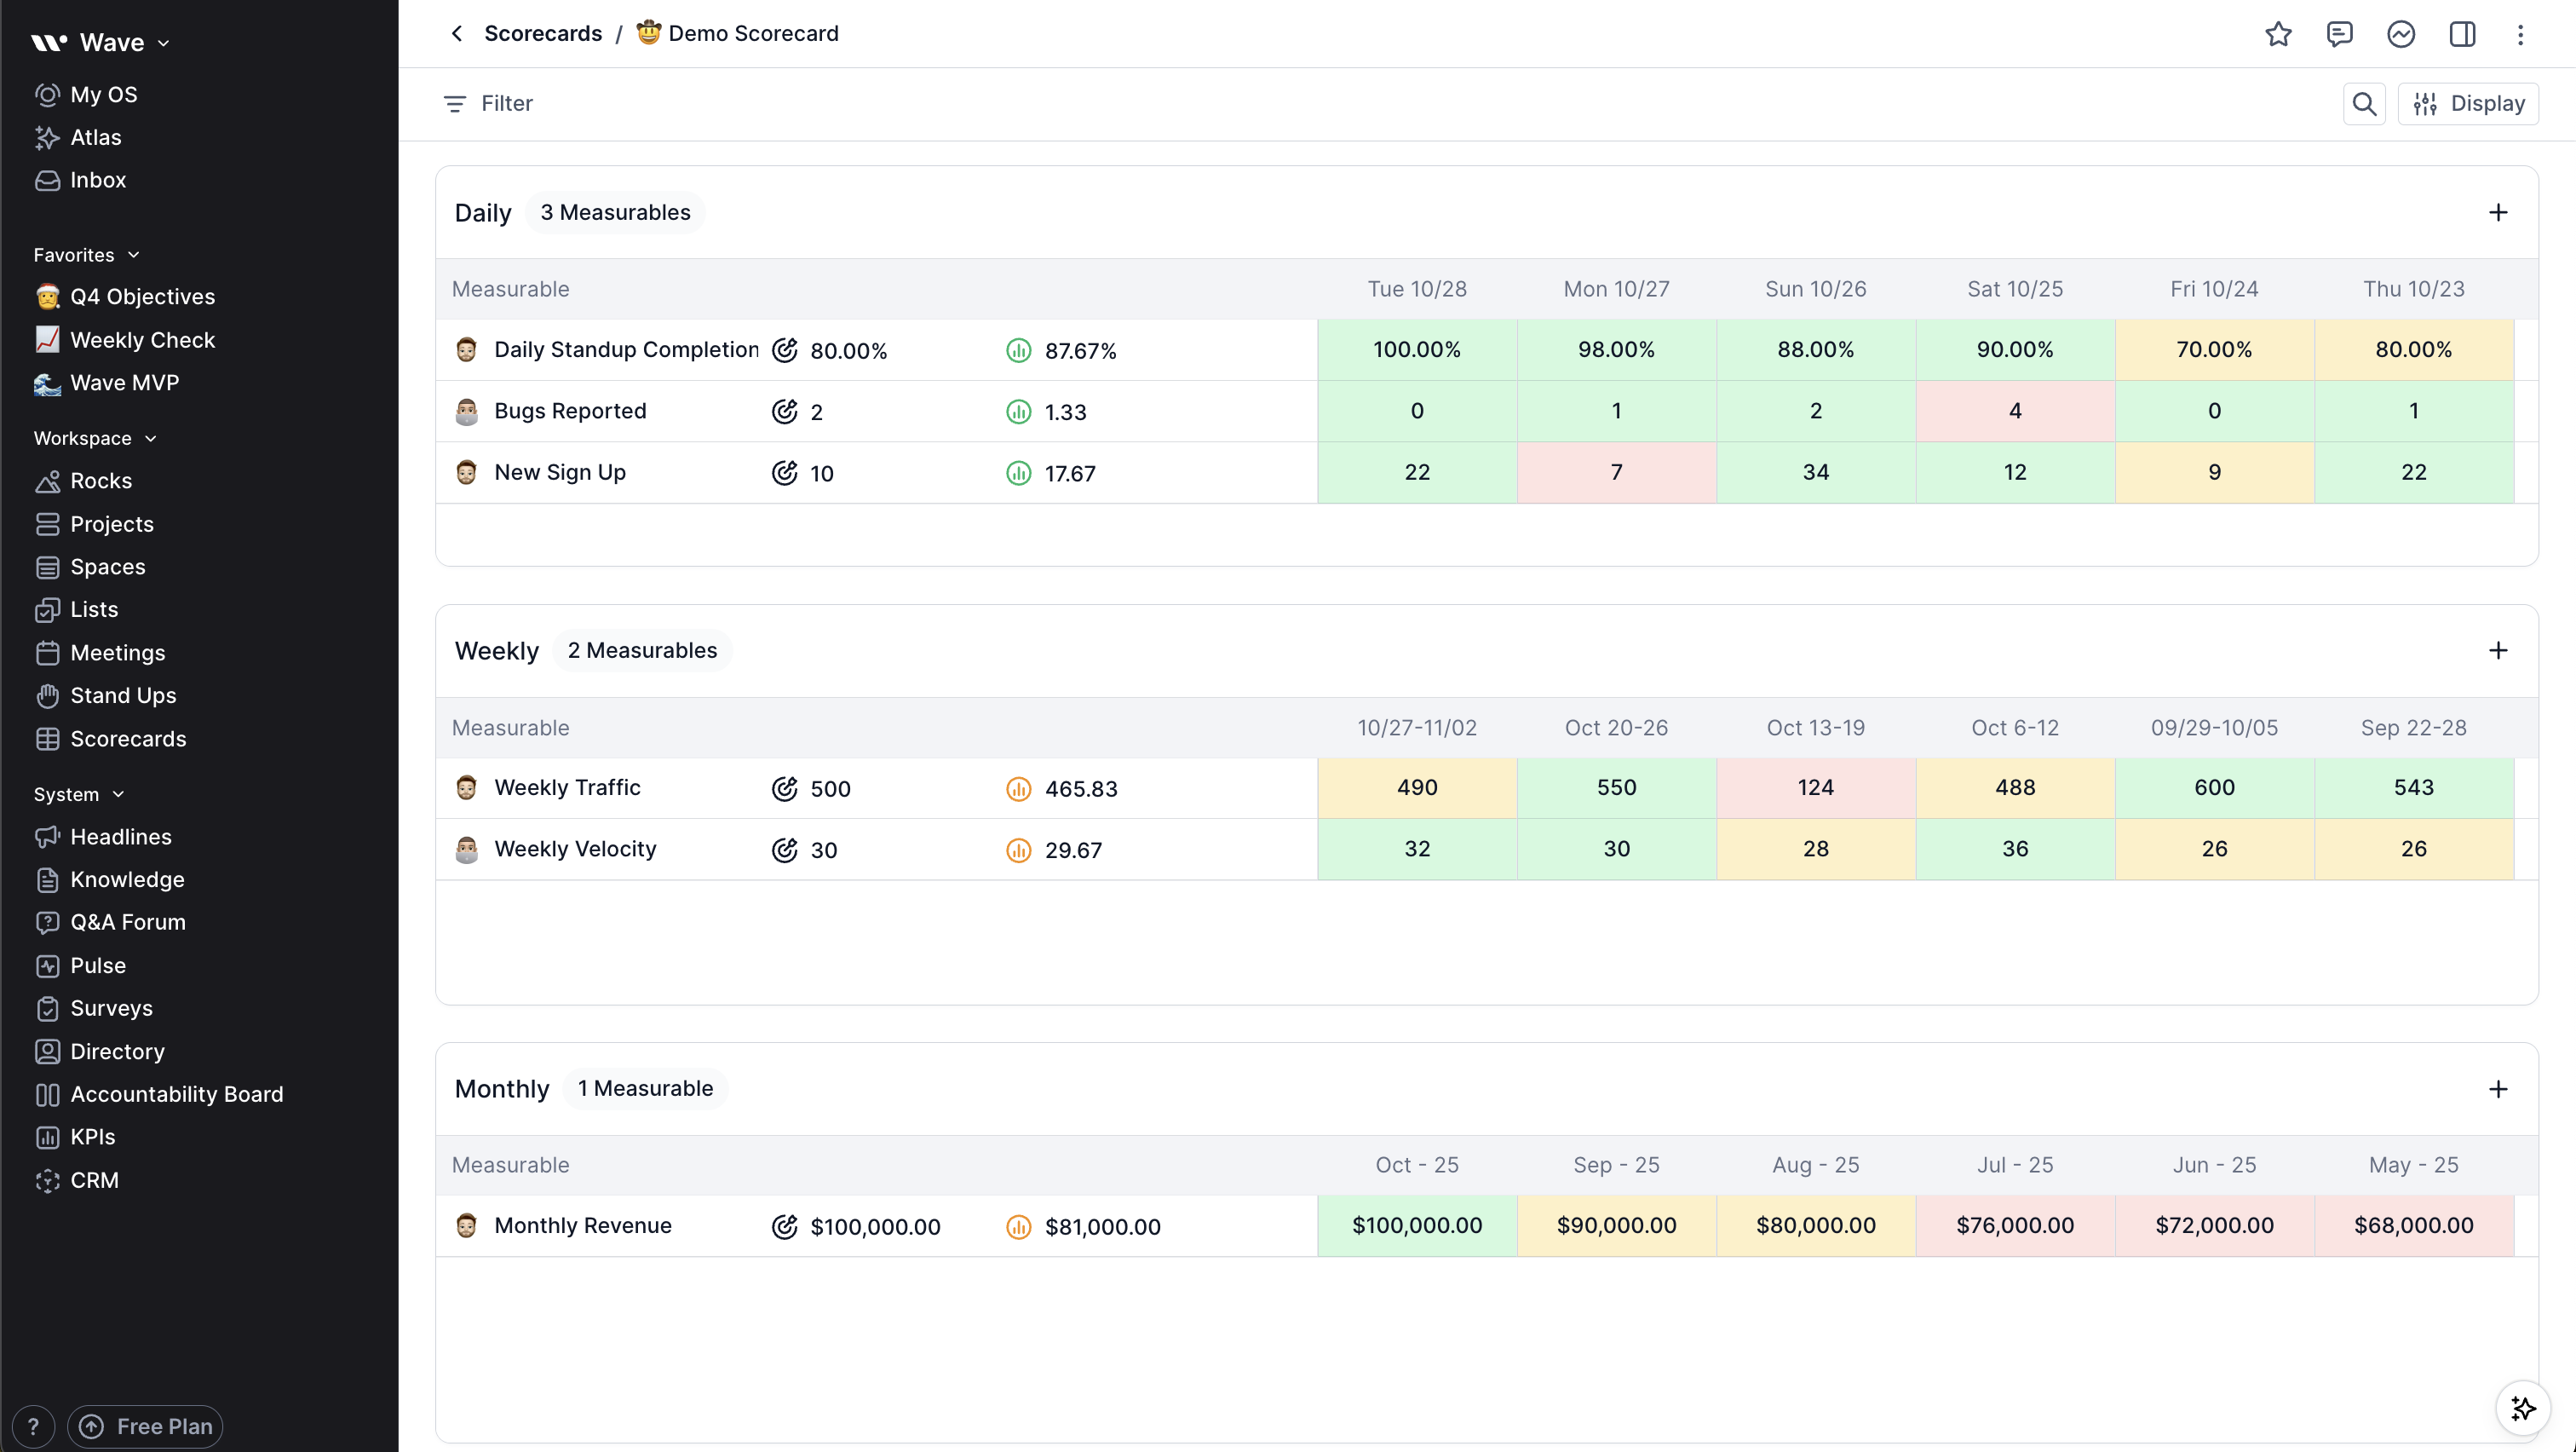Open the more options menu
2576x1452 pixels.
[2521, 33]
